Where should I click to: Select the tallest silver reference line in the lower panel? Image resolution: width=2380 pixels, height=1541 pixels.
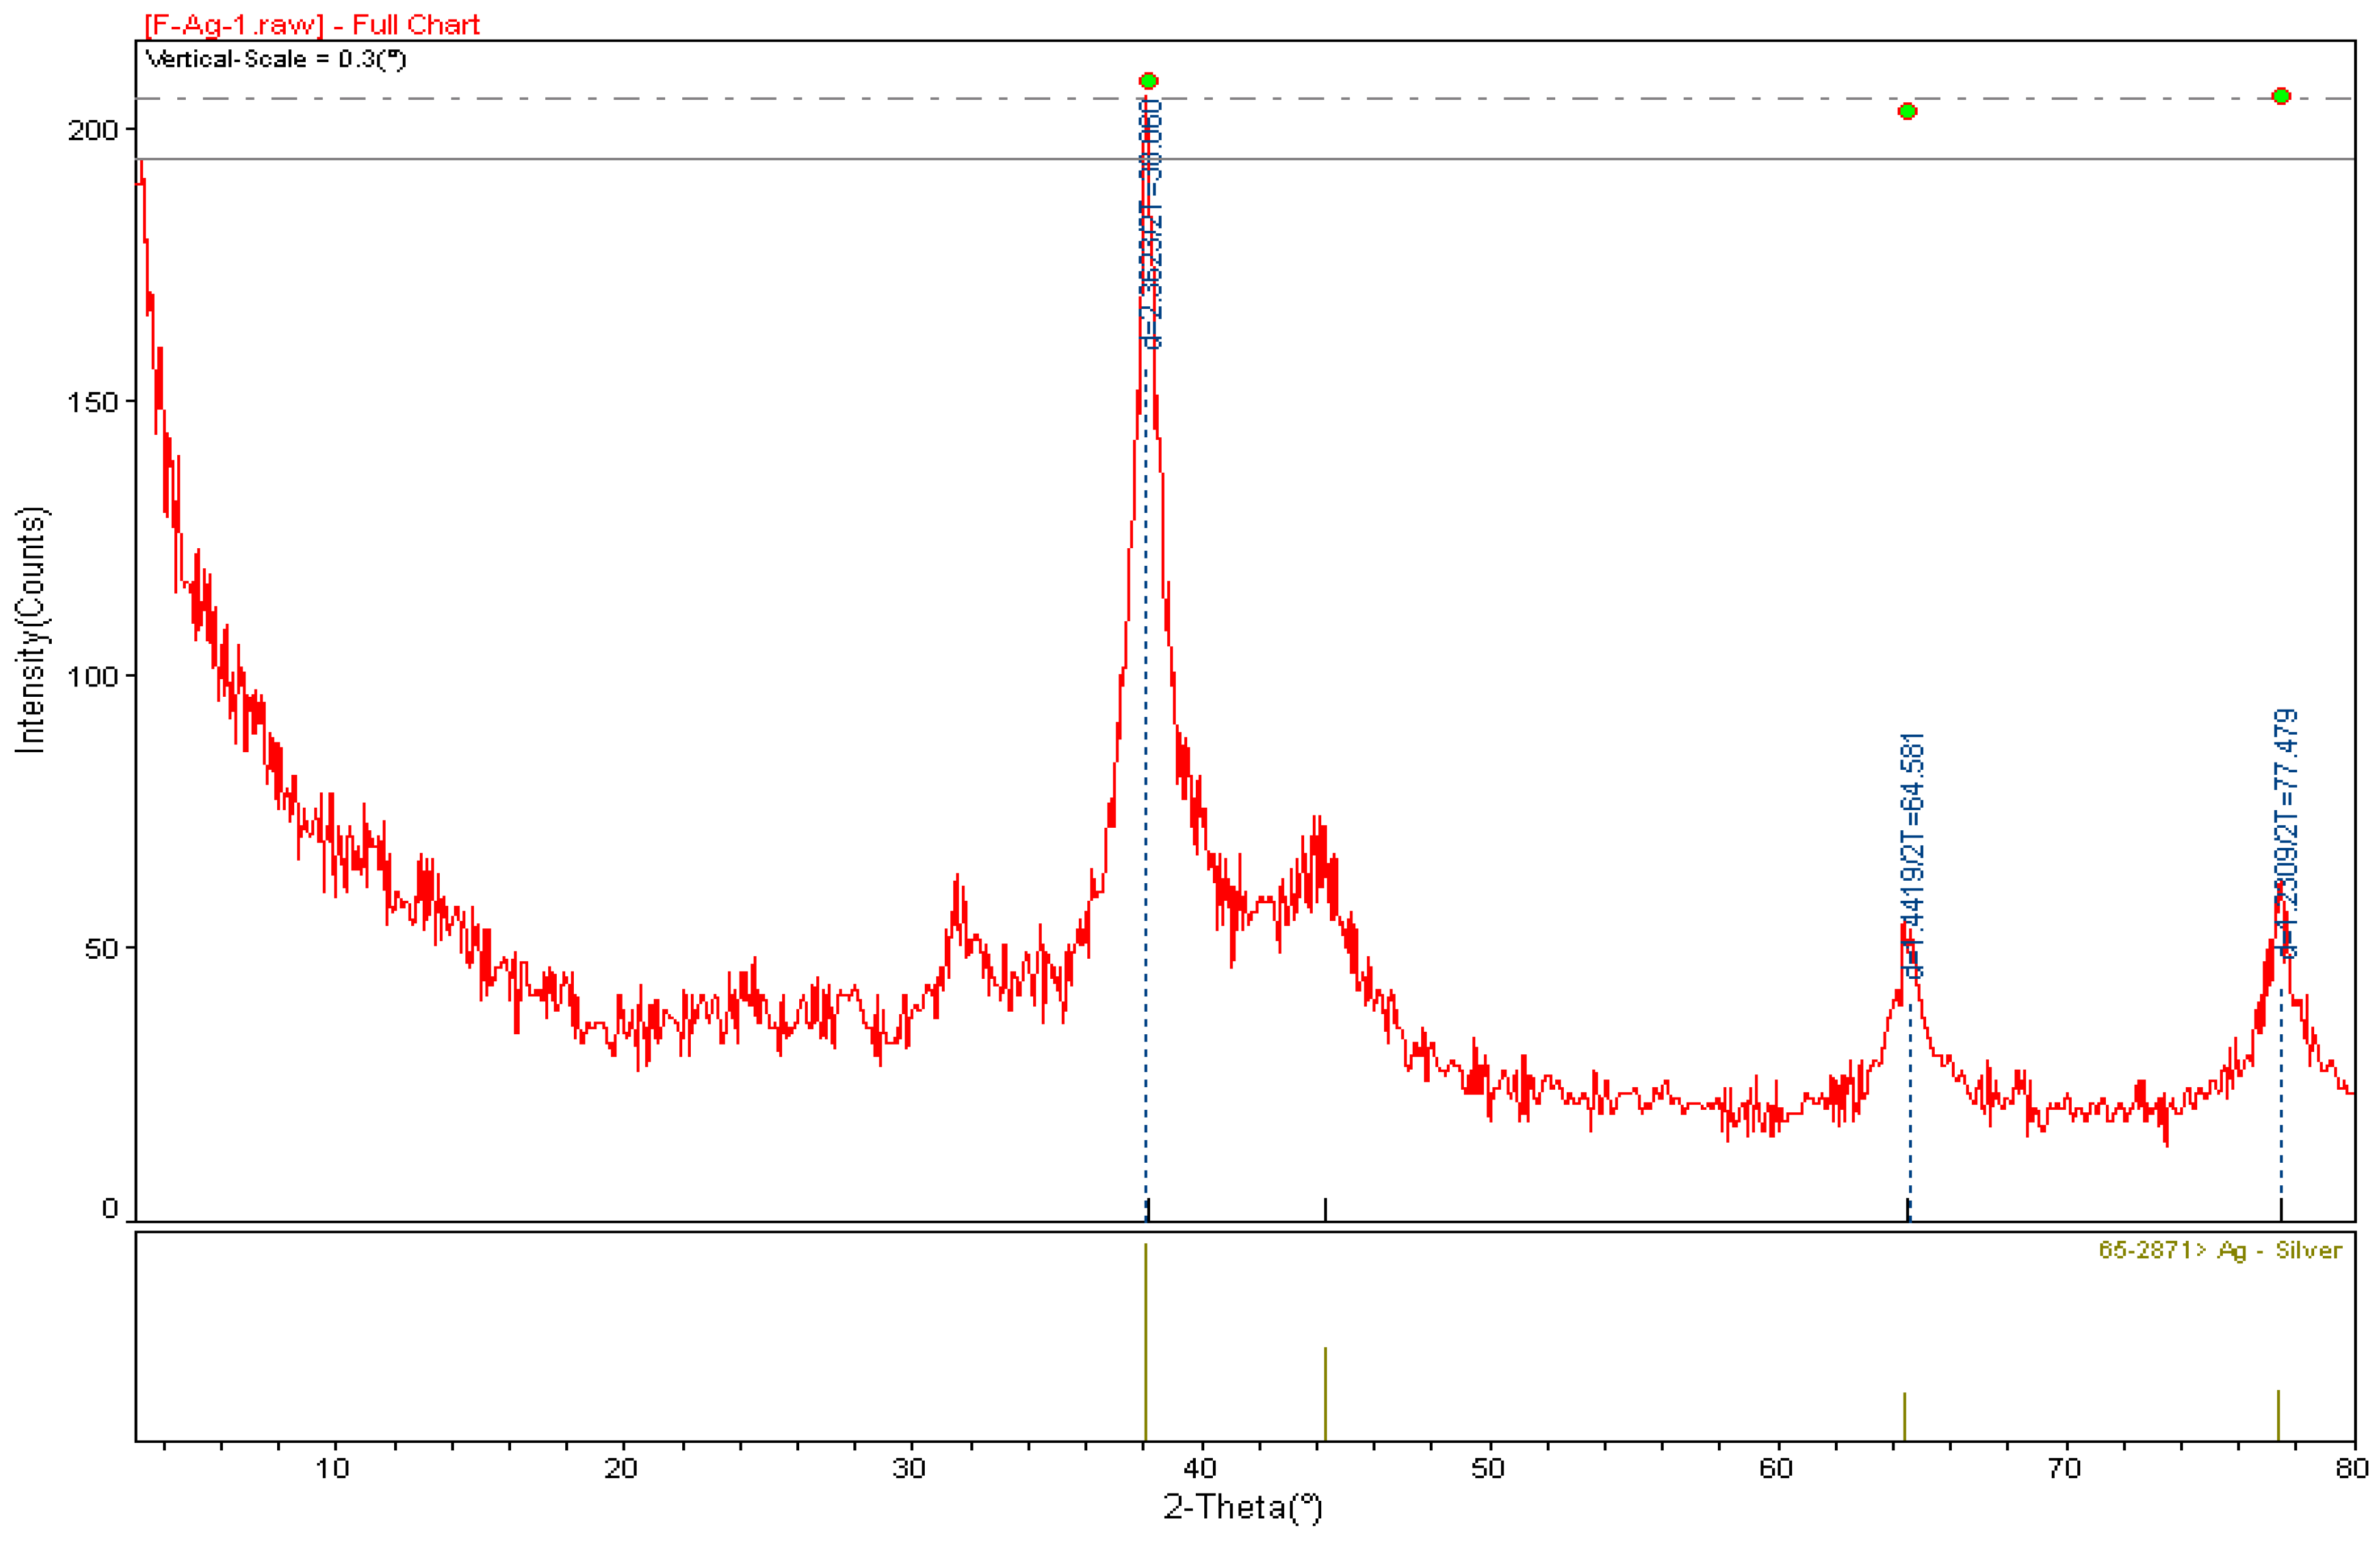1145,1341
